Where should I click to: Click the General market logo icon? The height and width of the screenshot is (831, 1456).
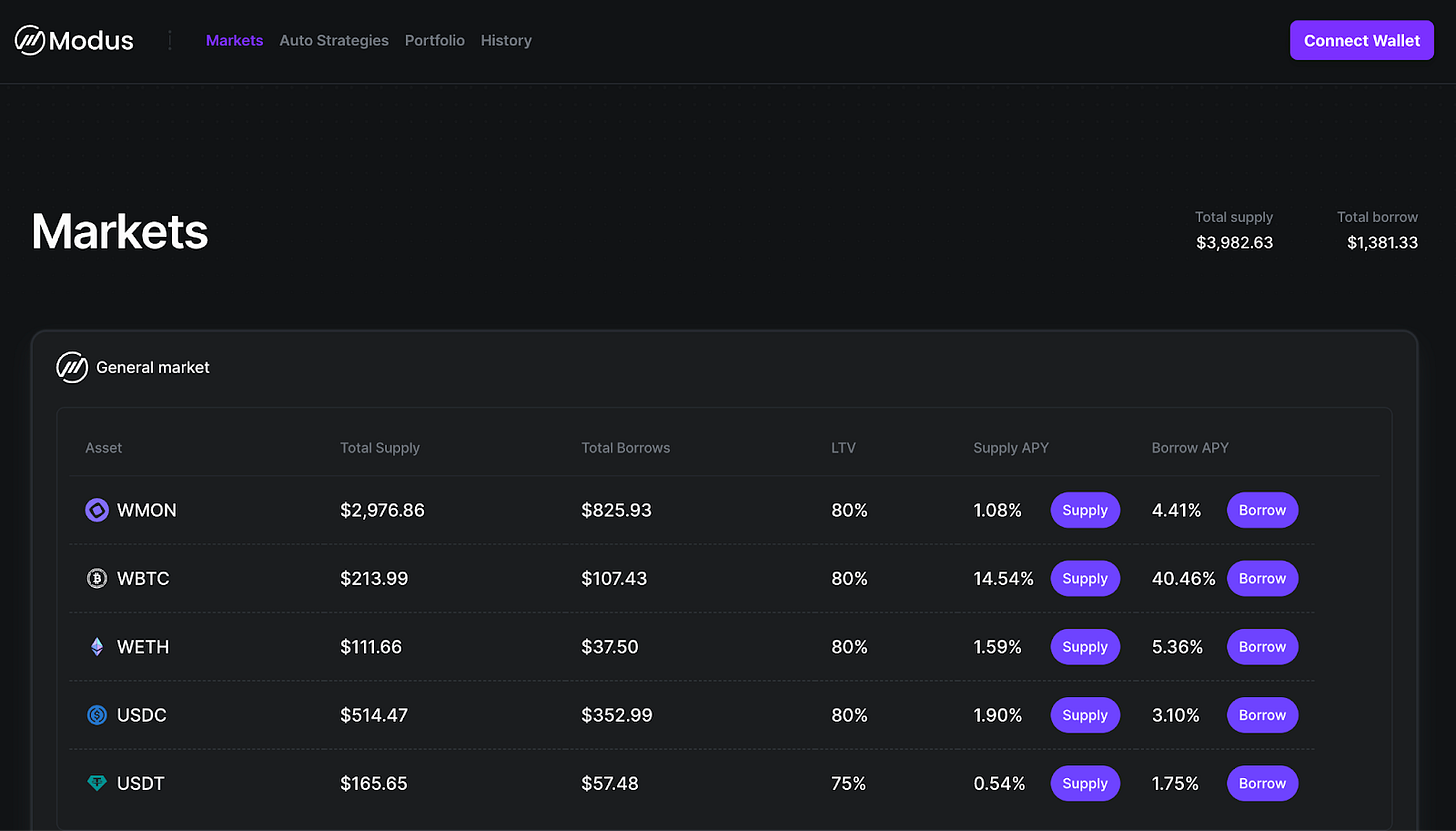point(72,368)
